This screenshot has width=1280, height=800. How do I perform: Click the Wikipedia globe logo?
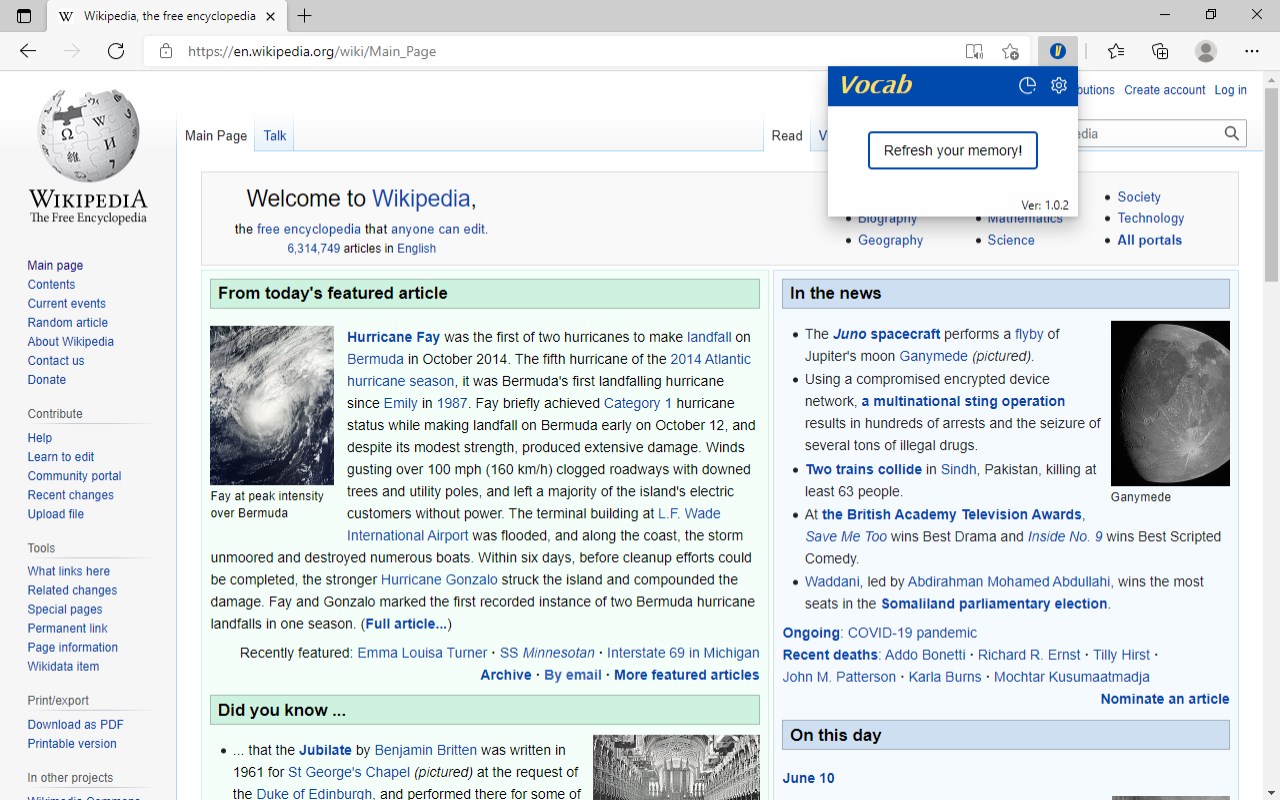88,135
